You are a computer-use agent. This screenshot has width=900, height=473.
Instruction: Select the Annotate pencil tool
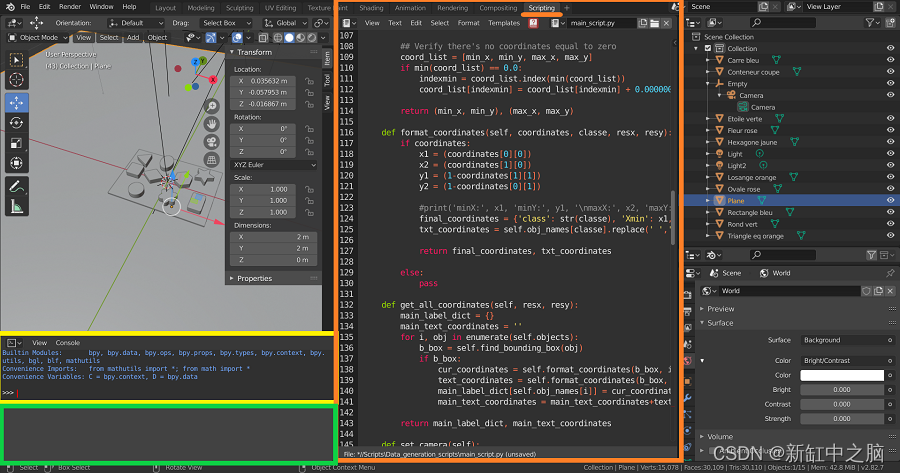pos(17,187)
